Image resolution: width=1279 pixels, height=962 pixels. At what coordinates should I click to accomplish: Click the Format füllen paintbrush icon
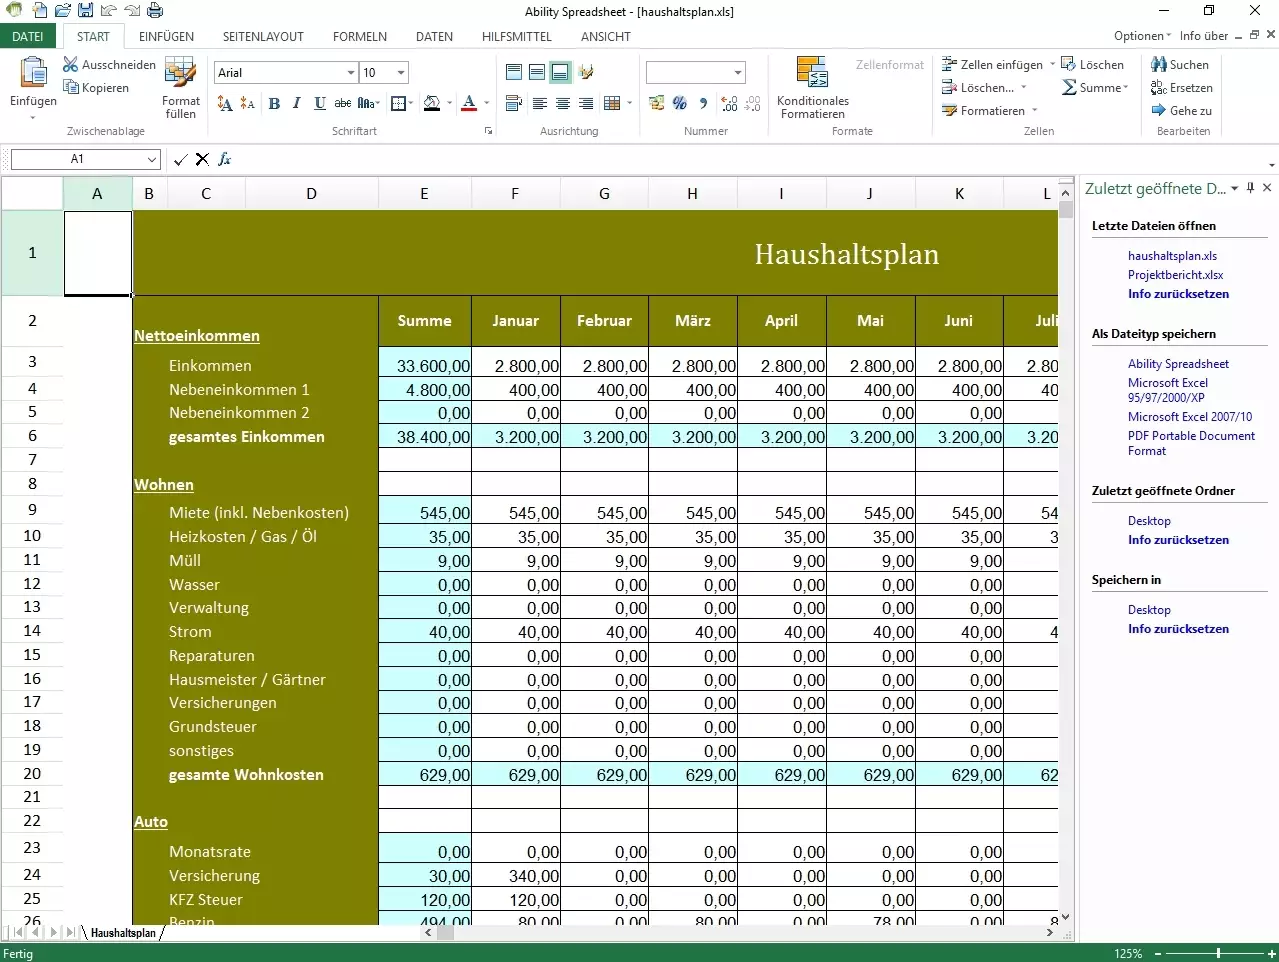pos(180,73)
